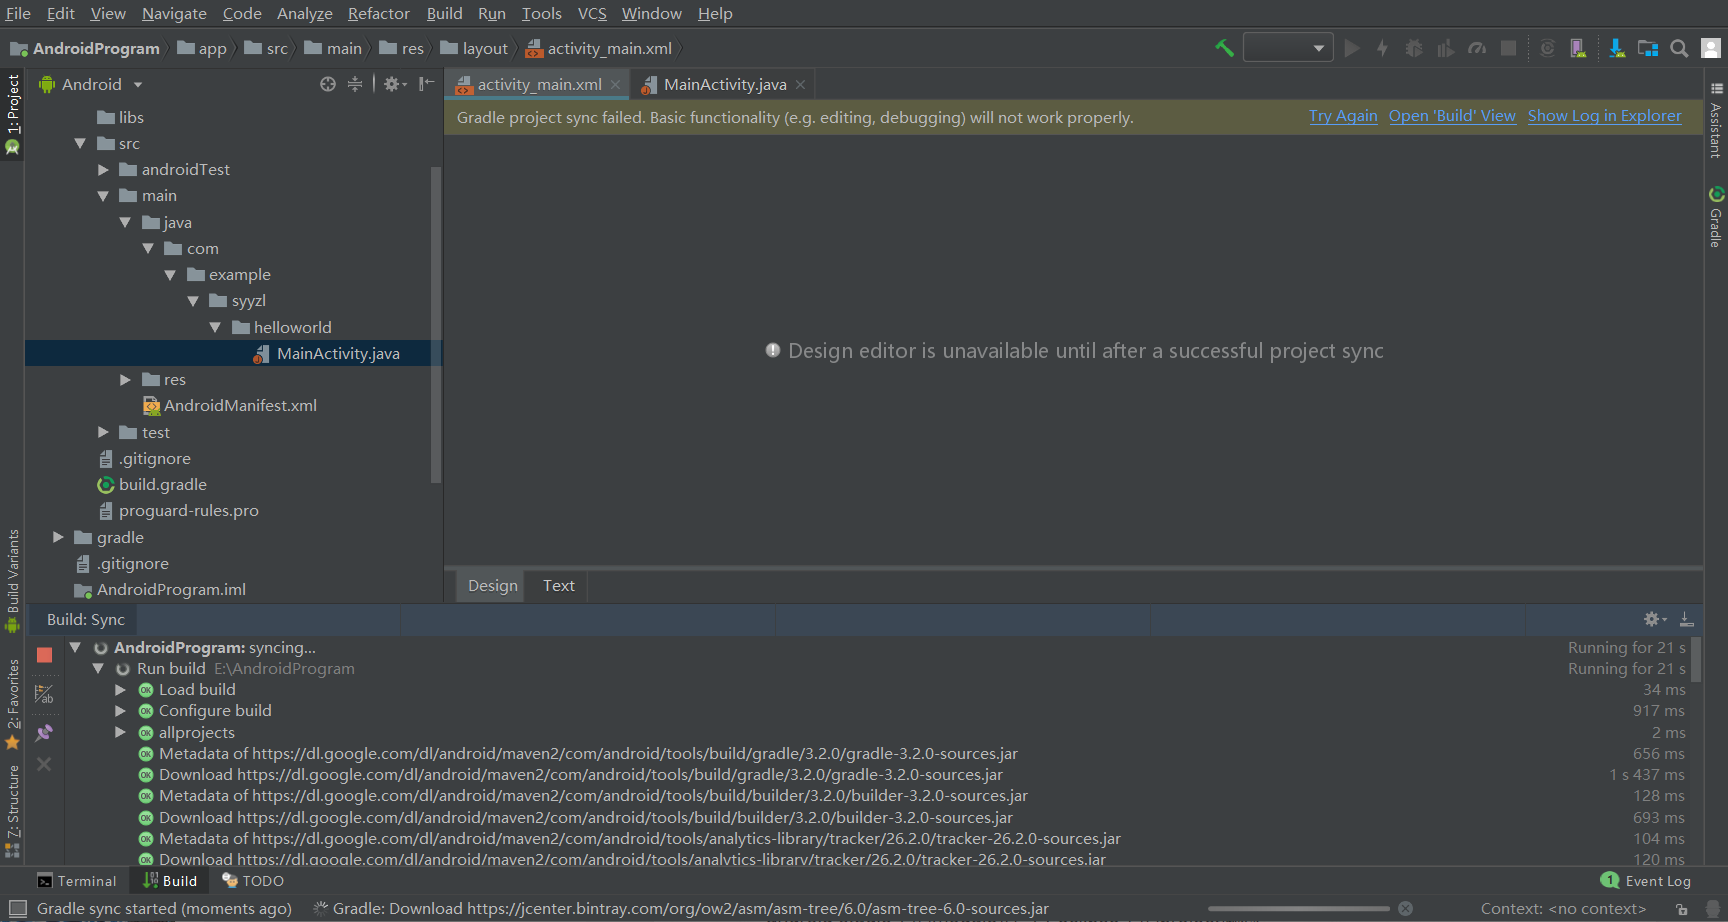
Task: Click the scroll from source target icon
Action: pyautogui.click(x=328, y=84)
